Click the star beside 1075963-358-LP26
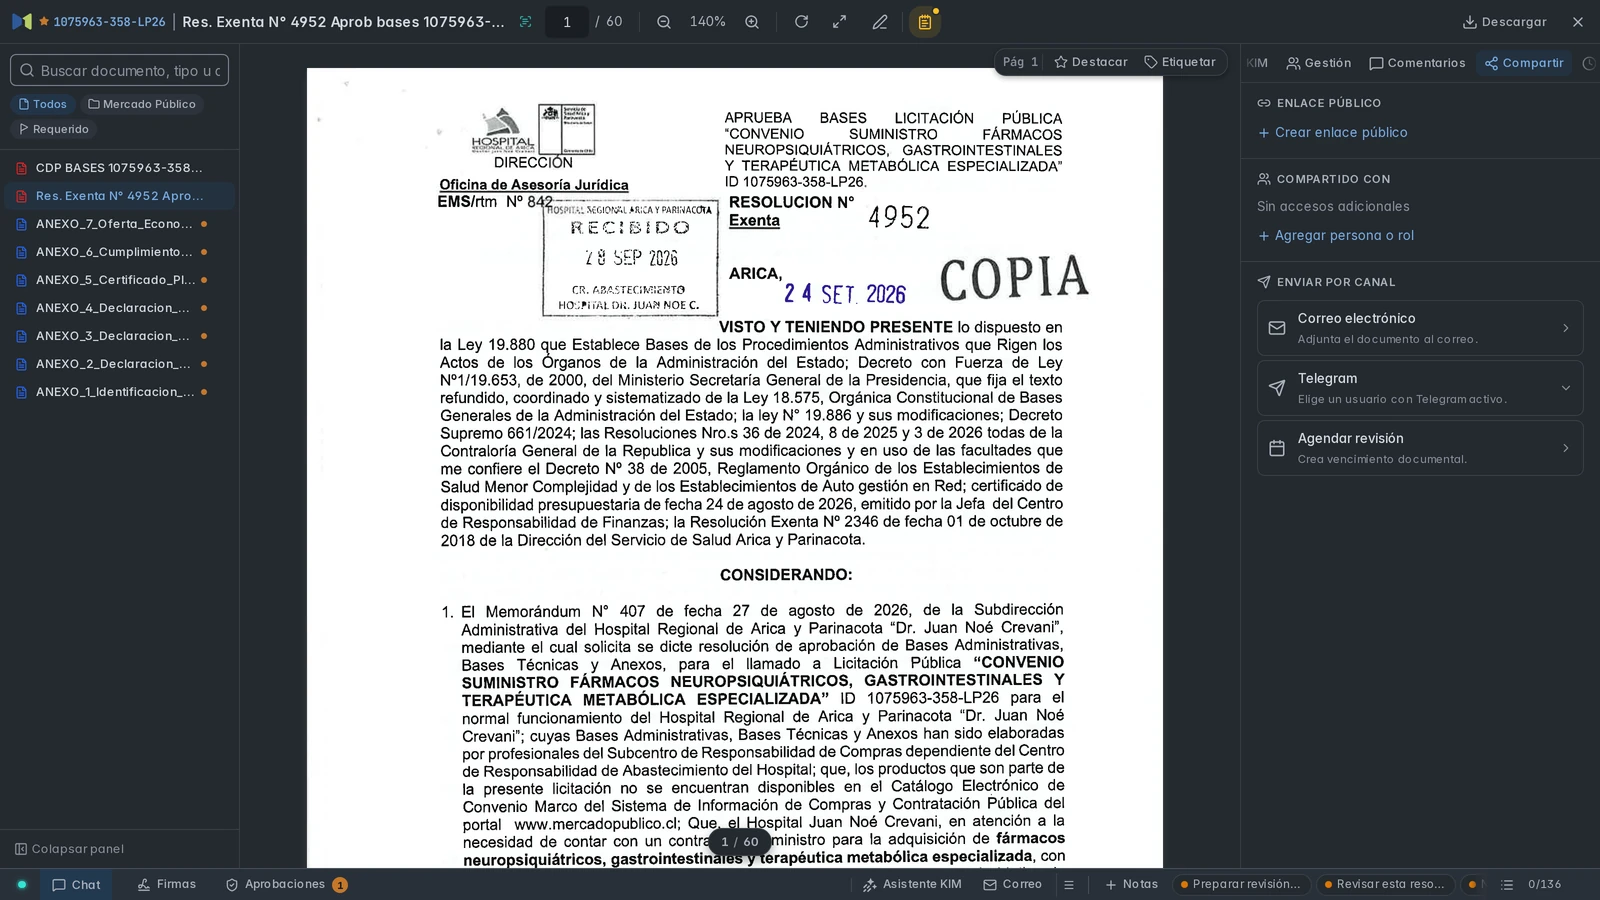Image resolution: width=1600 pixels, height=900 pixels. [44, 21]
